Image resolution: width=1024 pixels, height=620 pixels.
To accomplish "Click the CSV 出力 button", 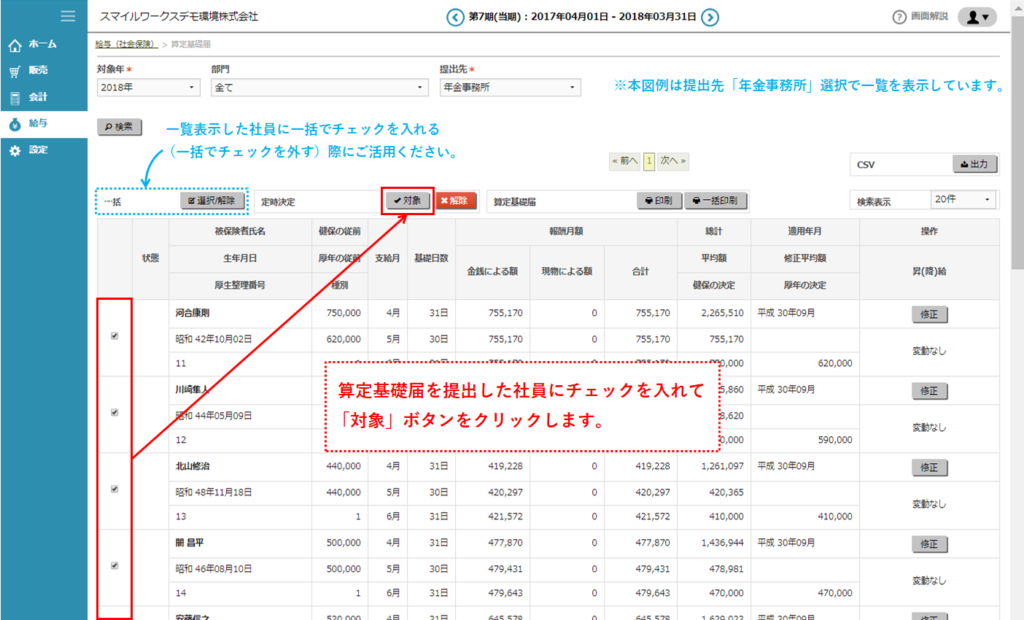I will [974, 165].
